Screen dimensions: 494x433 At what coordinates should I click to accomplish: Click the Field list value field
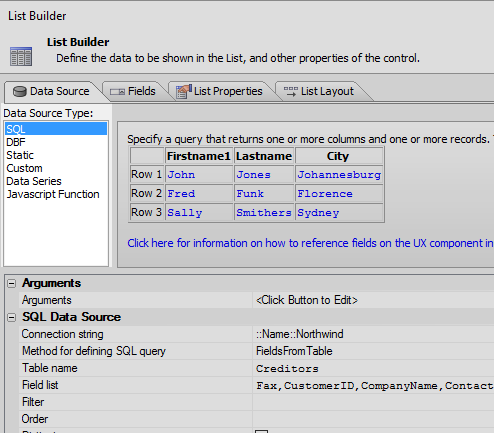click(x=373, y=385)
